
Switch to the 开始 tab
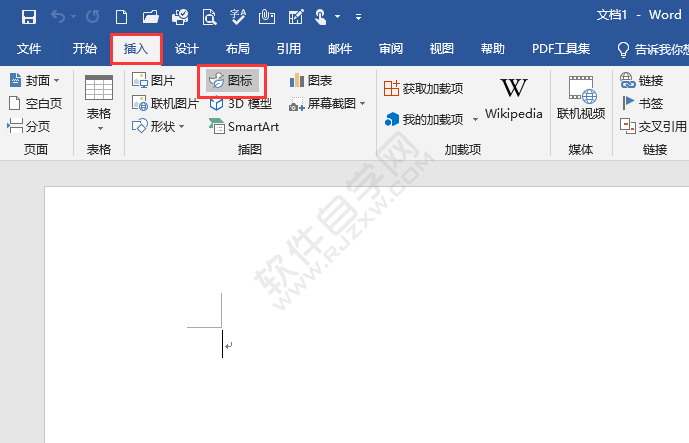pyautogui.click(x=84, y=48)
